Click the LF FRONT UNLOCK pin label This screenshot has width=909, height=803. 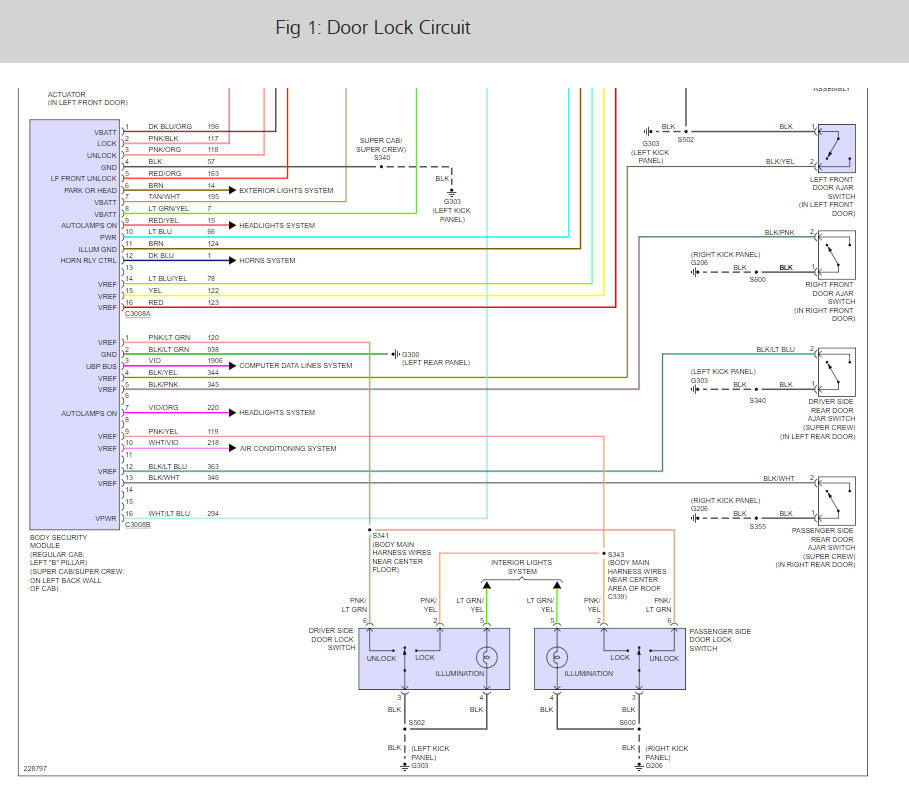[83, 179]
